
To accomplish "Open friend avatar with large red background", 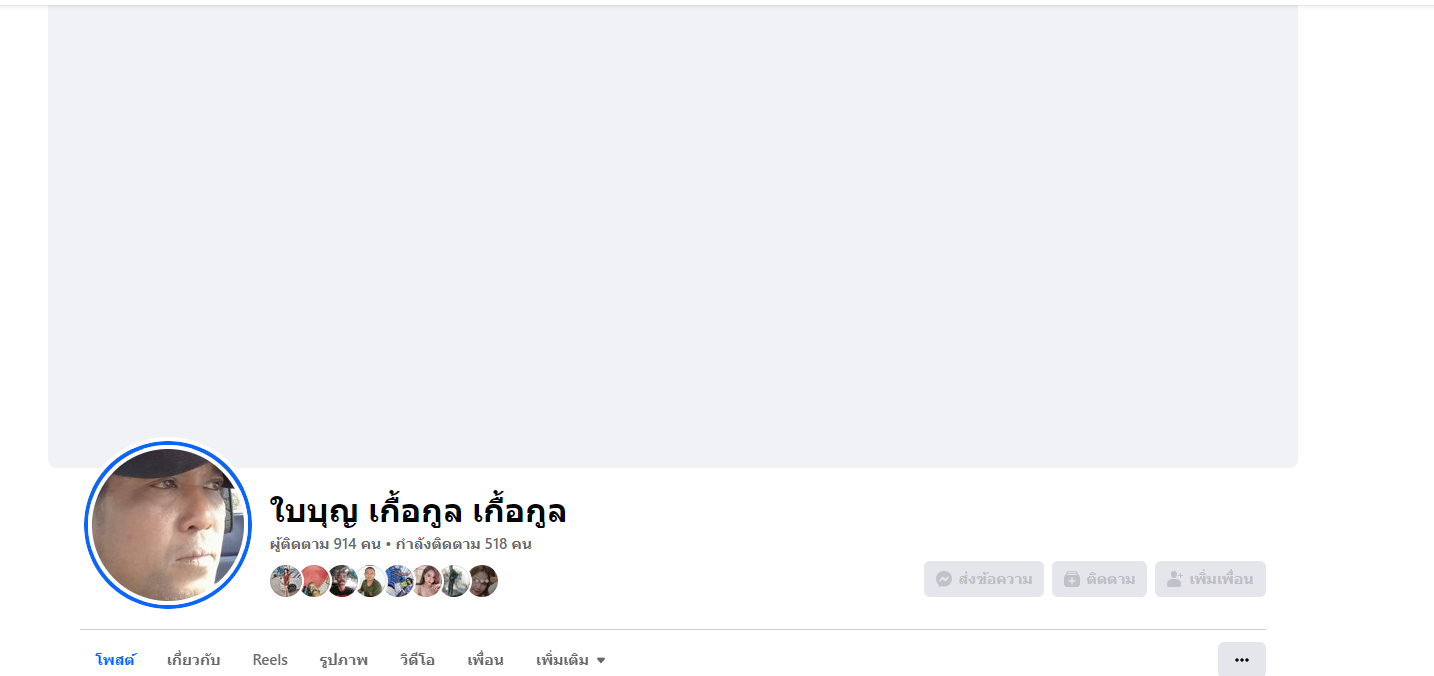I will coord(314,581).
